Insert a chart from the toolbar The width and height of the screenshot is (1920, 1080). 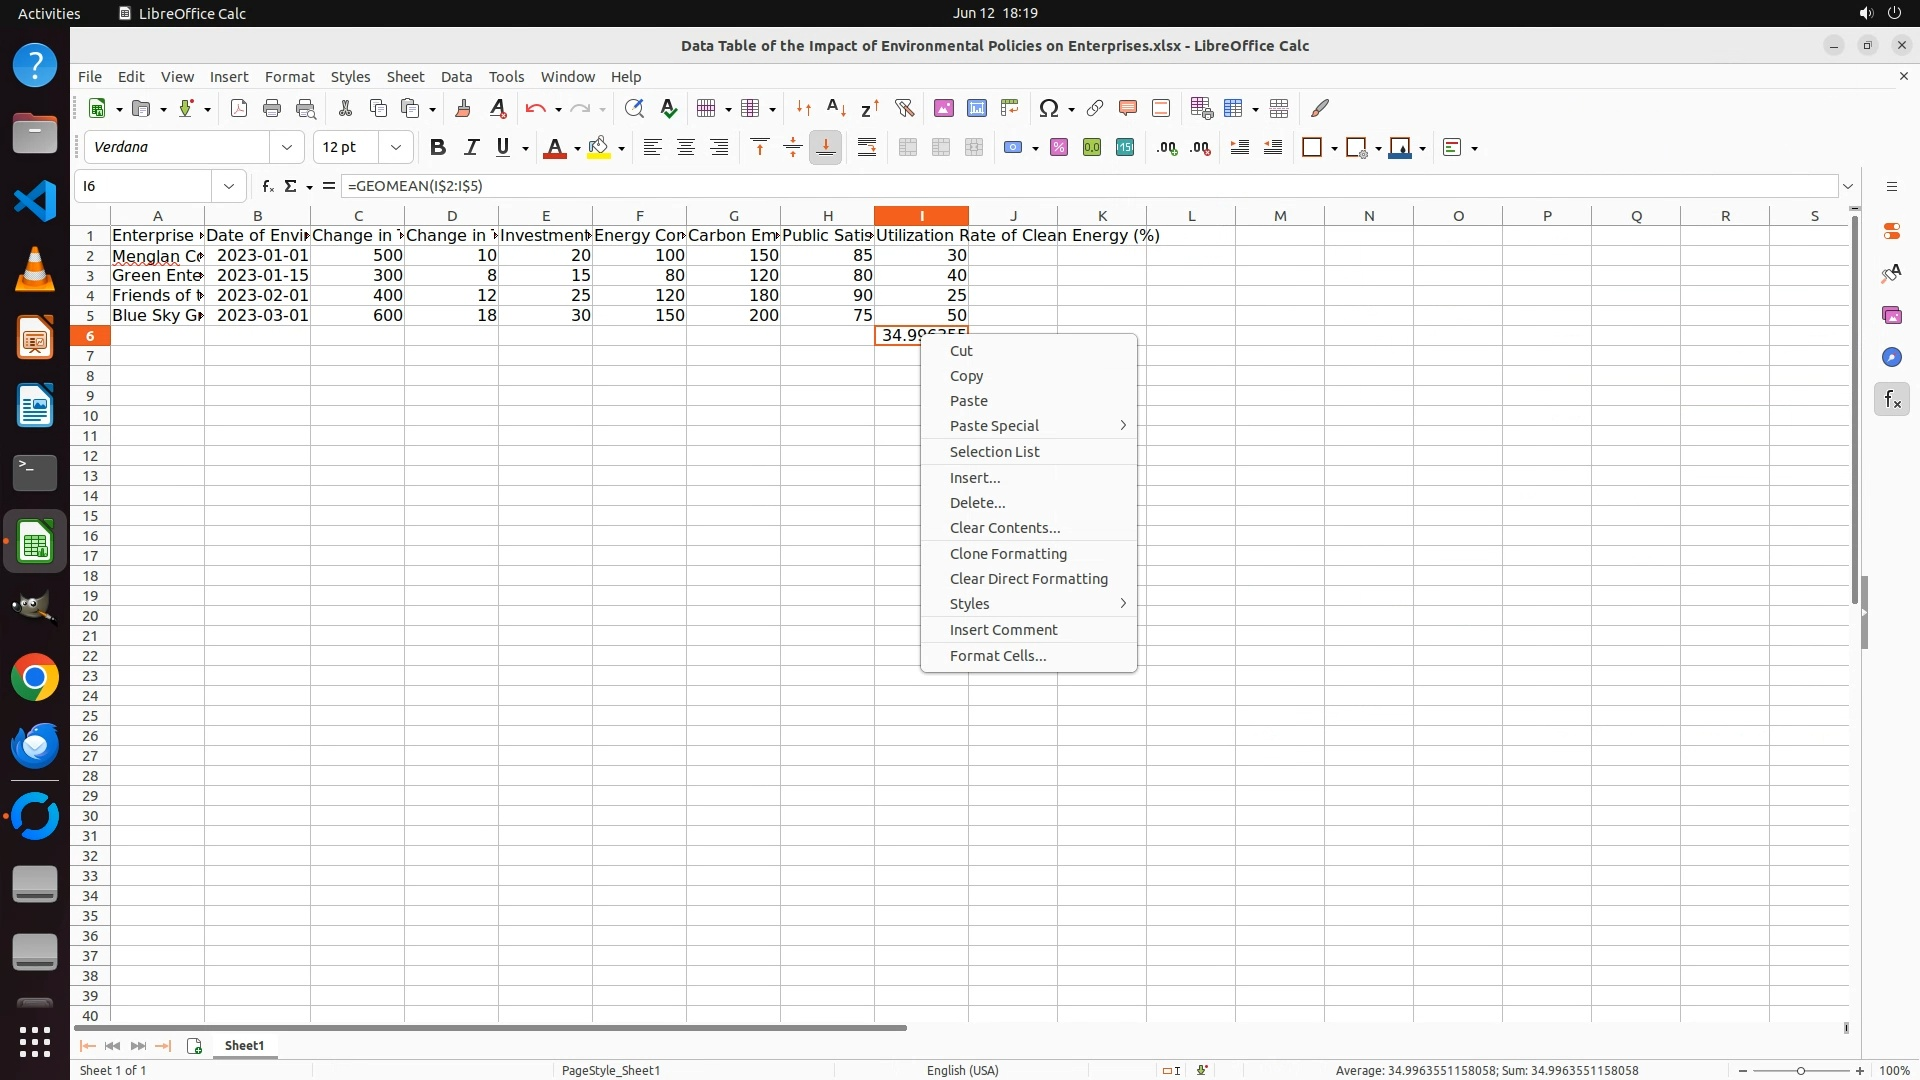click(x=976, y=108)
